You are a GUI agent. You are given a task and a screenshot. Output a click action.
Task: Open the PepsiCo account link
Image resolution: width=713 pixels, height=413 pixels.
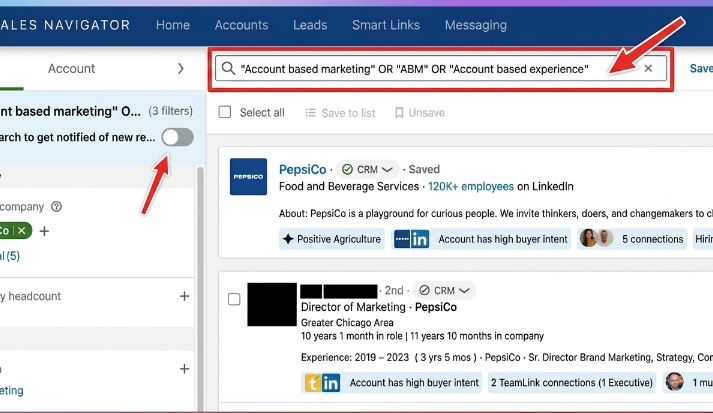[x=302, y=169]
